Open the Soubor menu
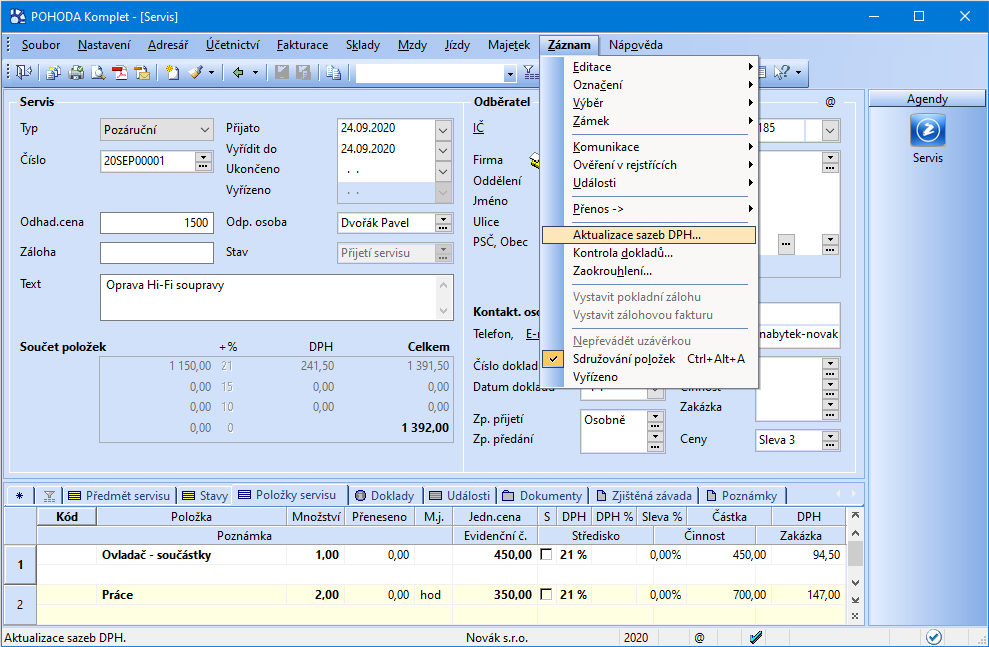 coord(41,45)
